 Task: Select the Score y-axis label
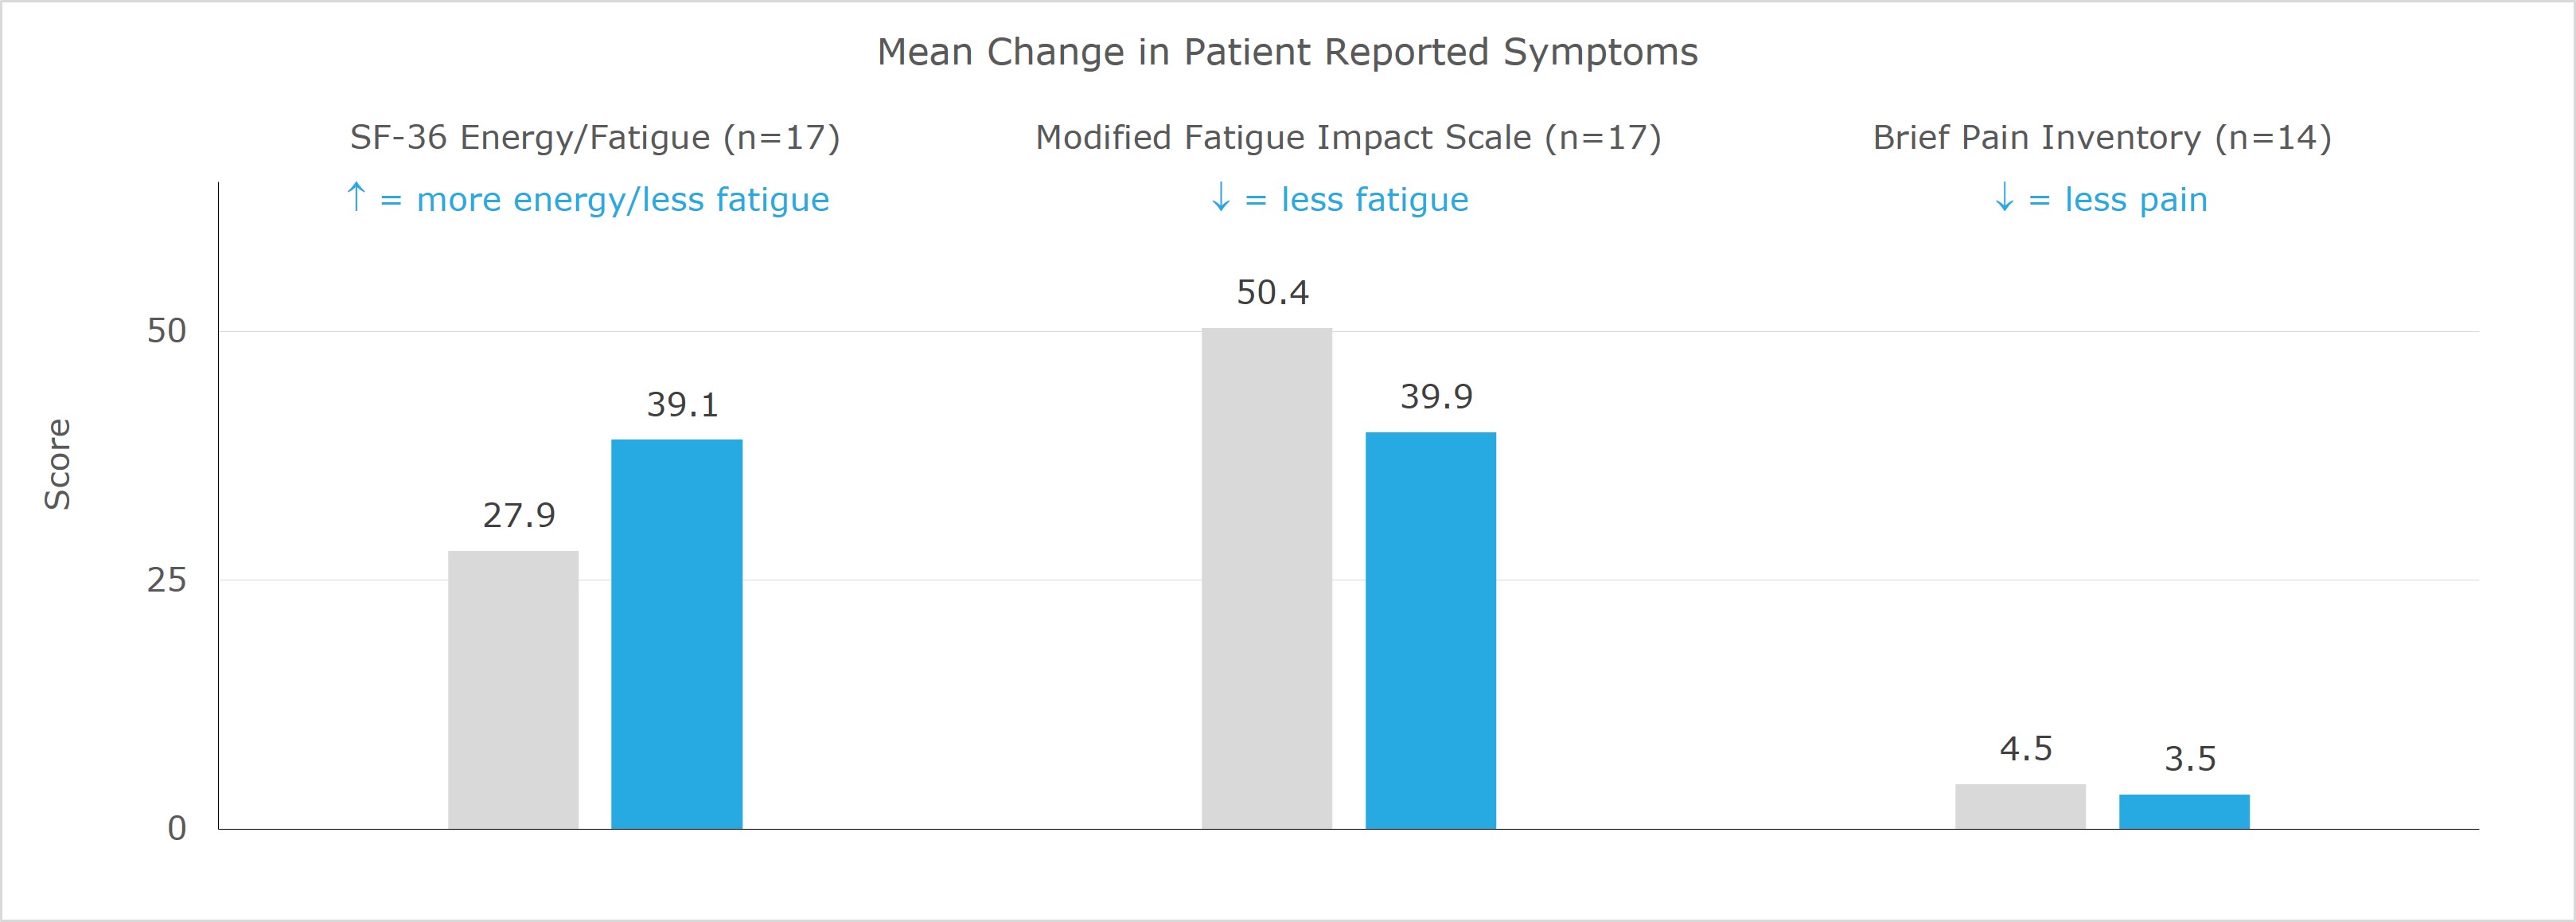58,464
